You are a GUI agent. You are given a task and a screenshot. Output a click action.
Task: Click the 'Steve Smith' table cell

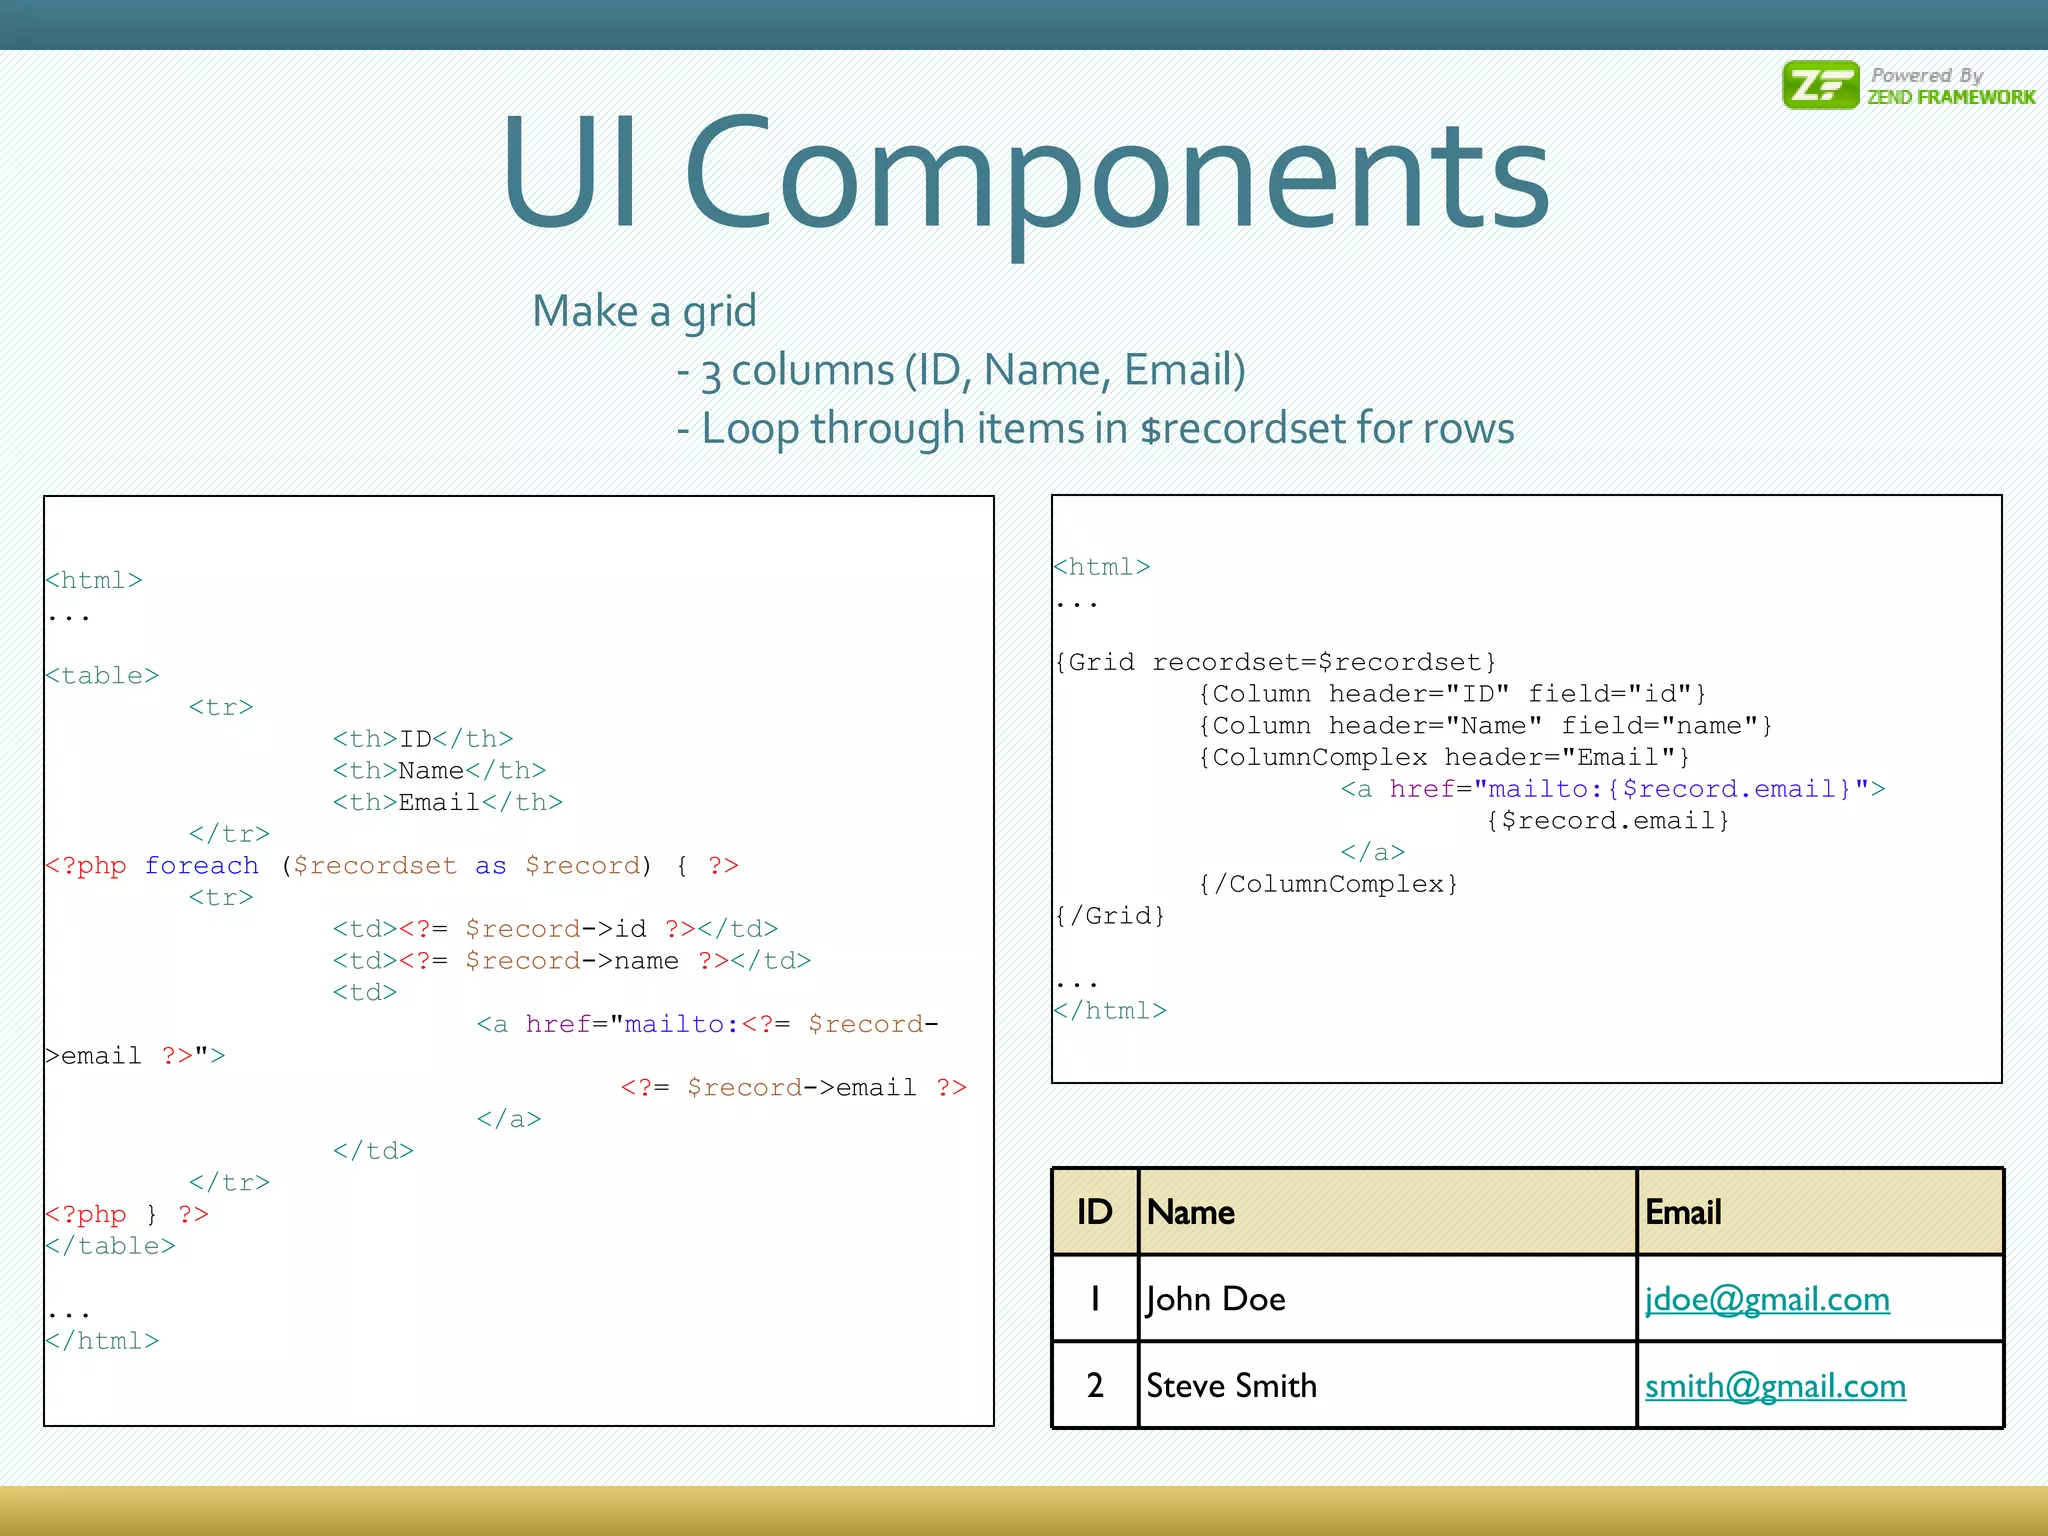point(1231,1386)
